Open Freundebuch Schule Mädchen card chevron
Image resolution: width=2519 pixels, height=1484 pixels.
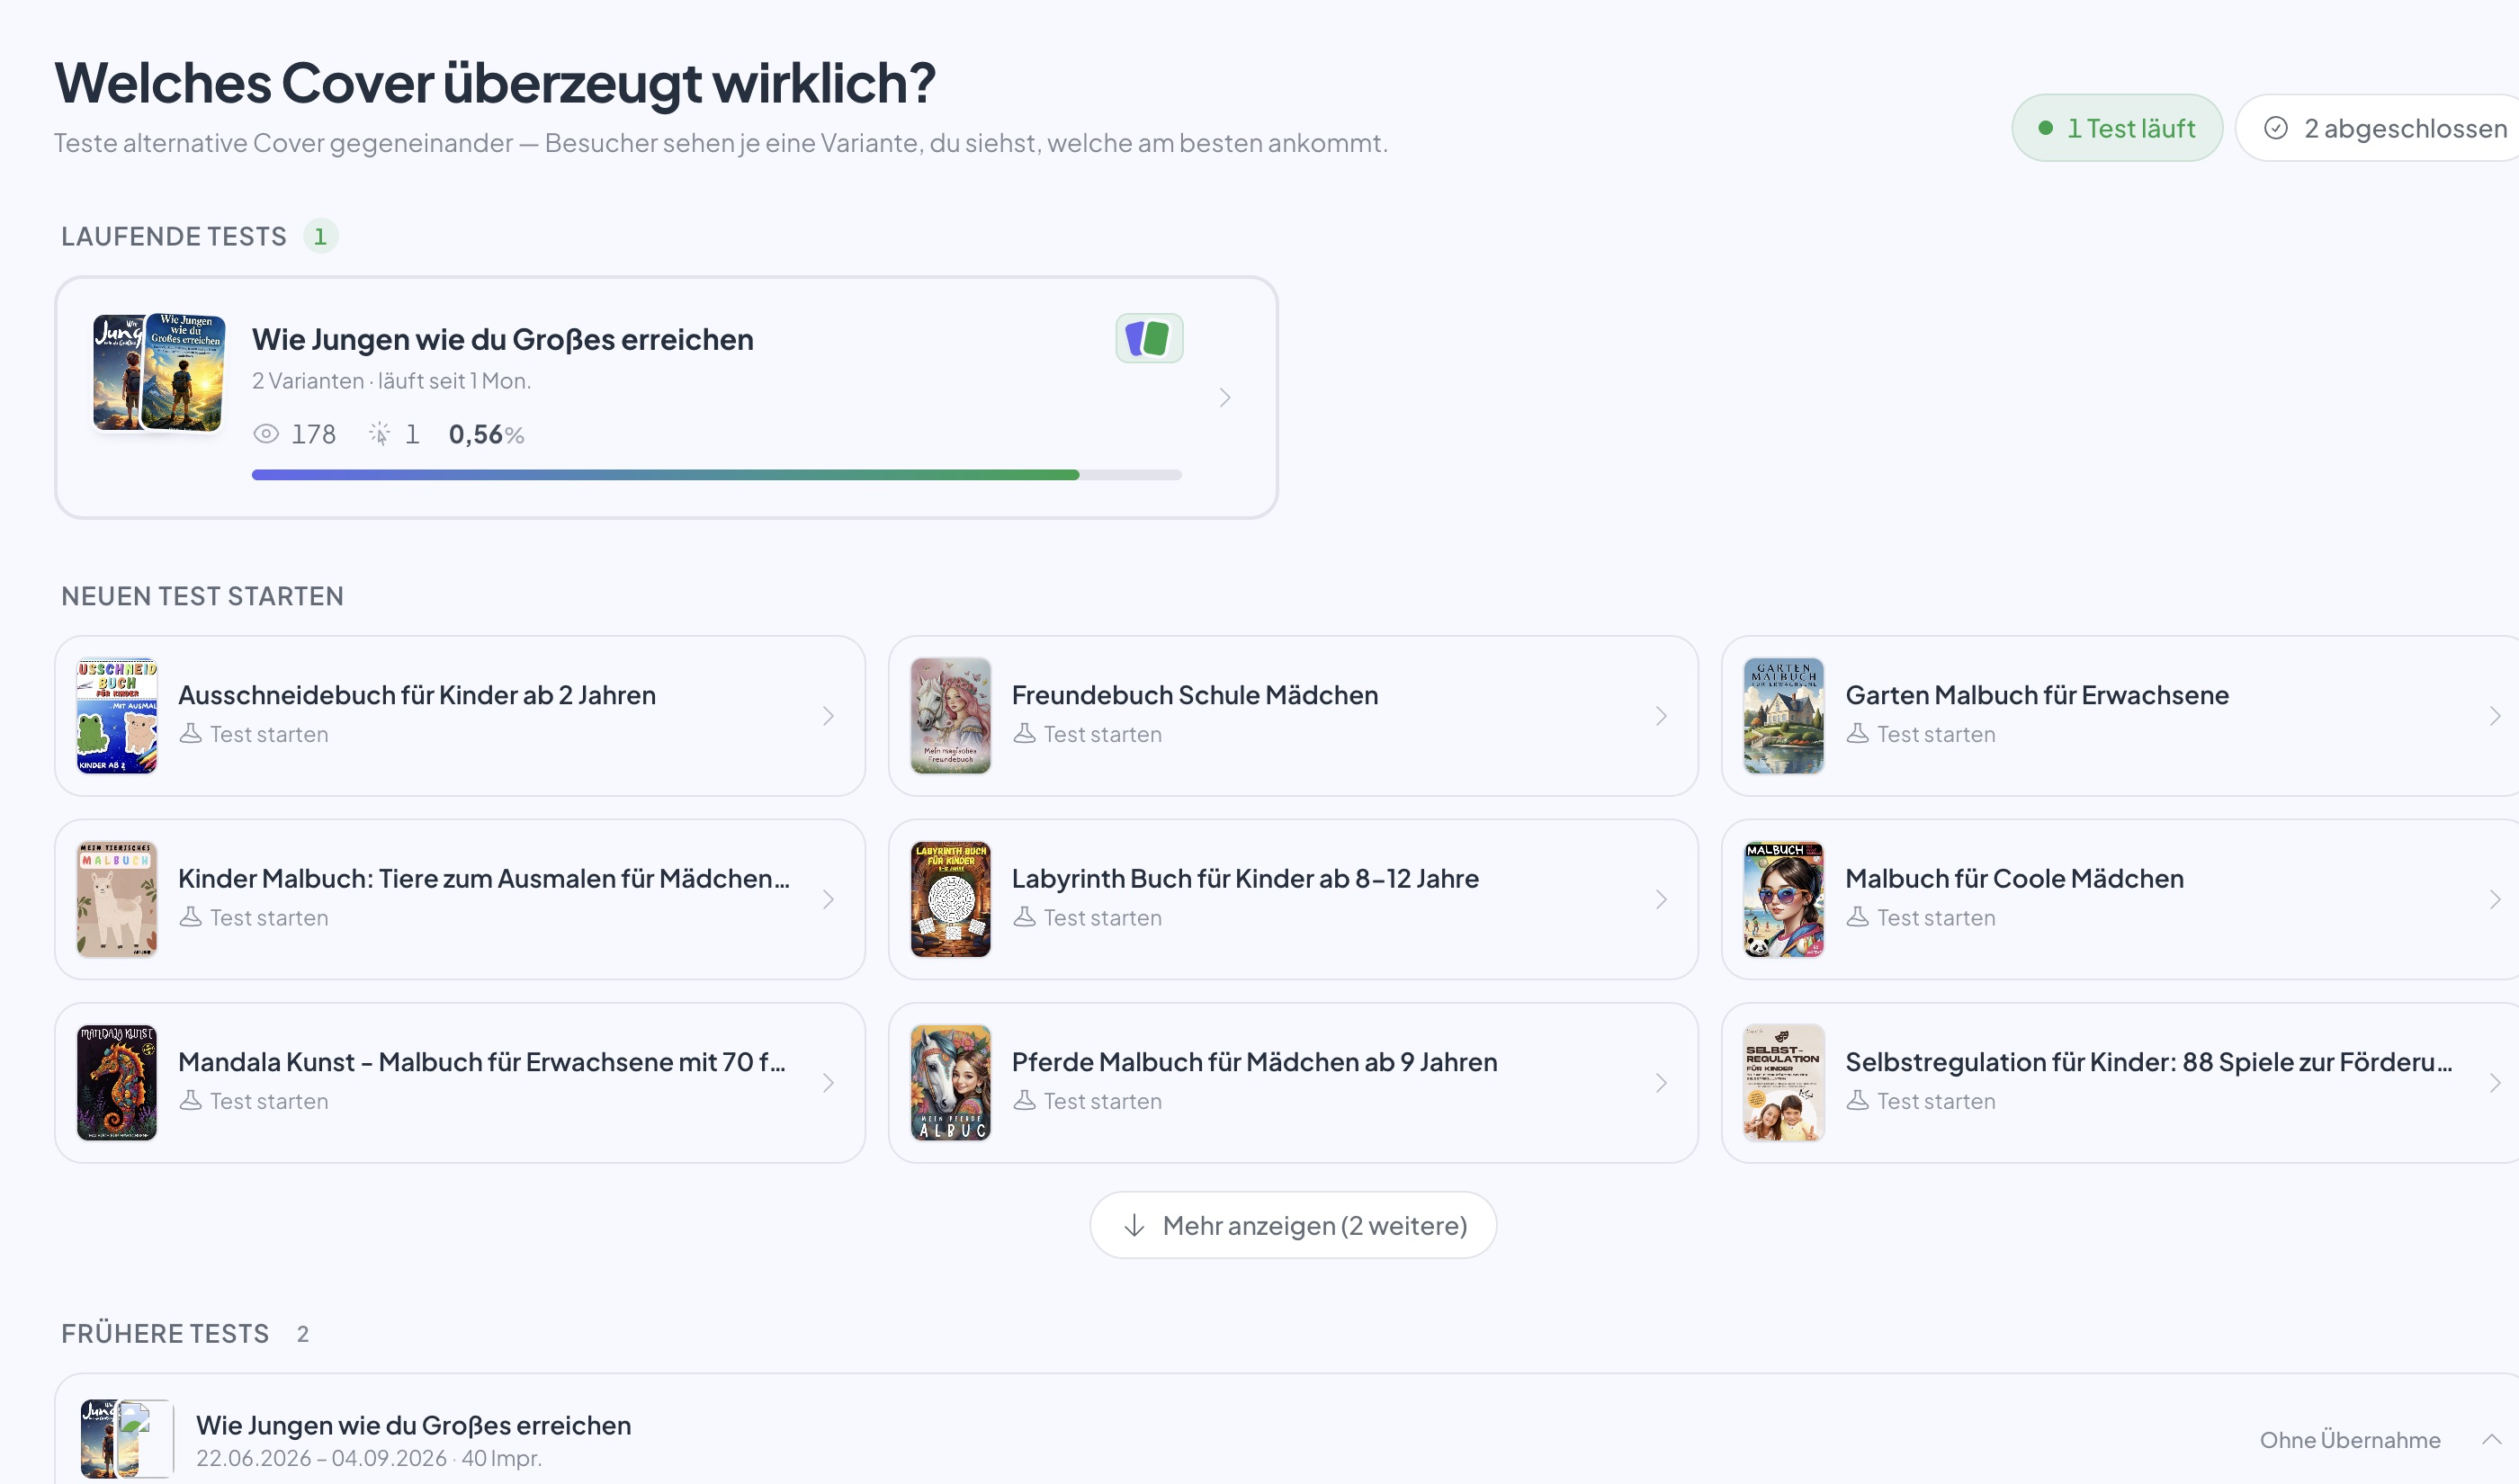click(x=1661, y=716)
